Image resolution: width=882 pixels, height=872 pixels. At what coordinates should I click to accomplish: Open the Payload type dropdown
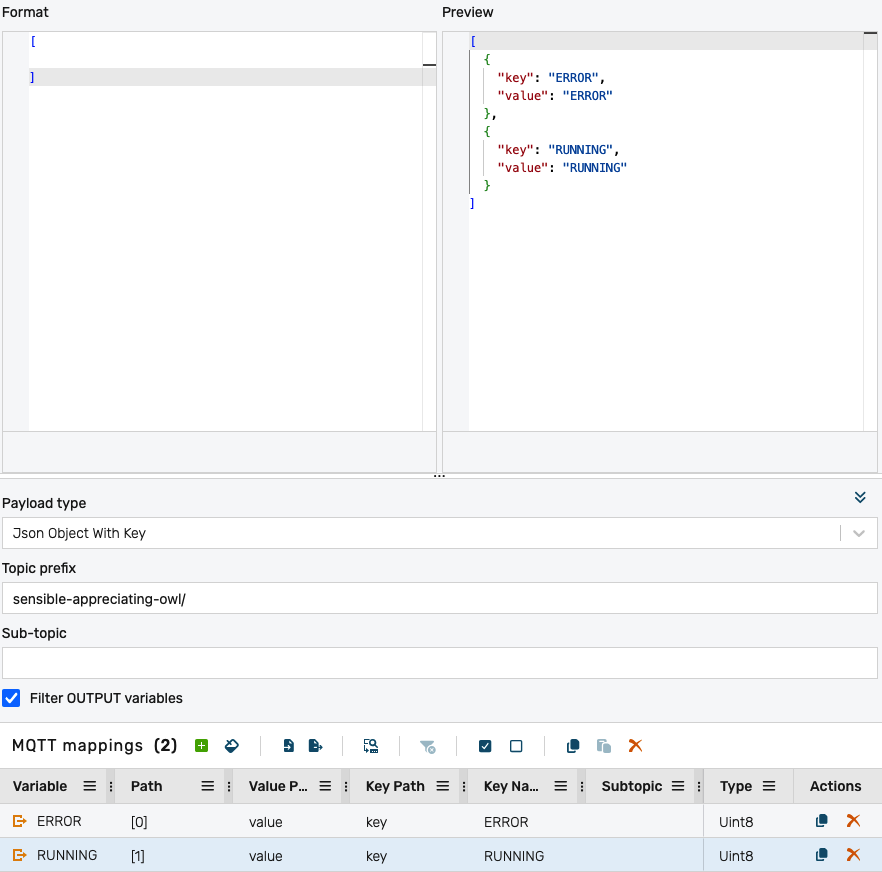click(439, 533)
